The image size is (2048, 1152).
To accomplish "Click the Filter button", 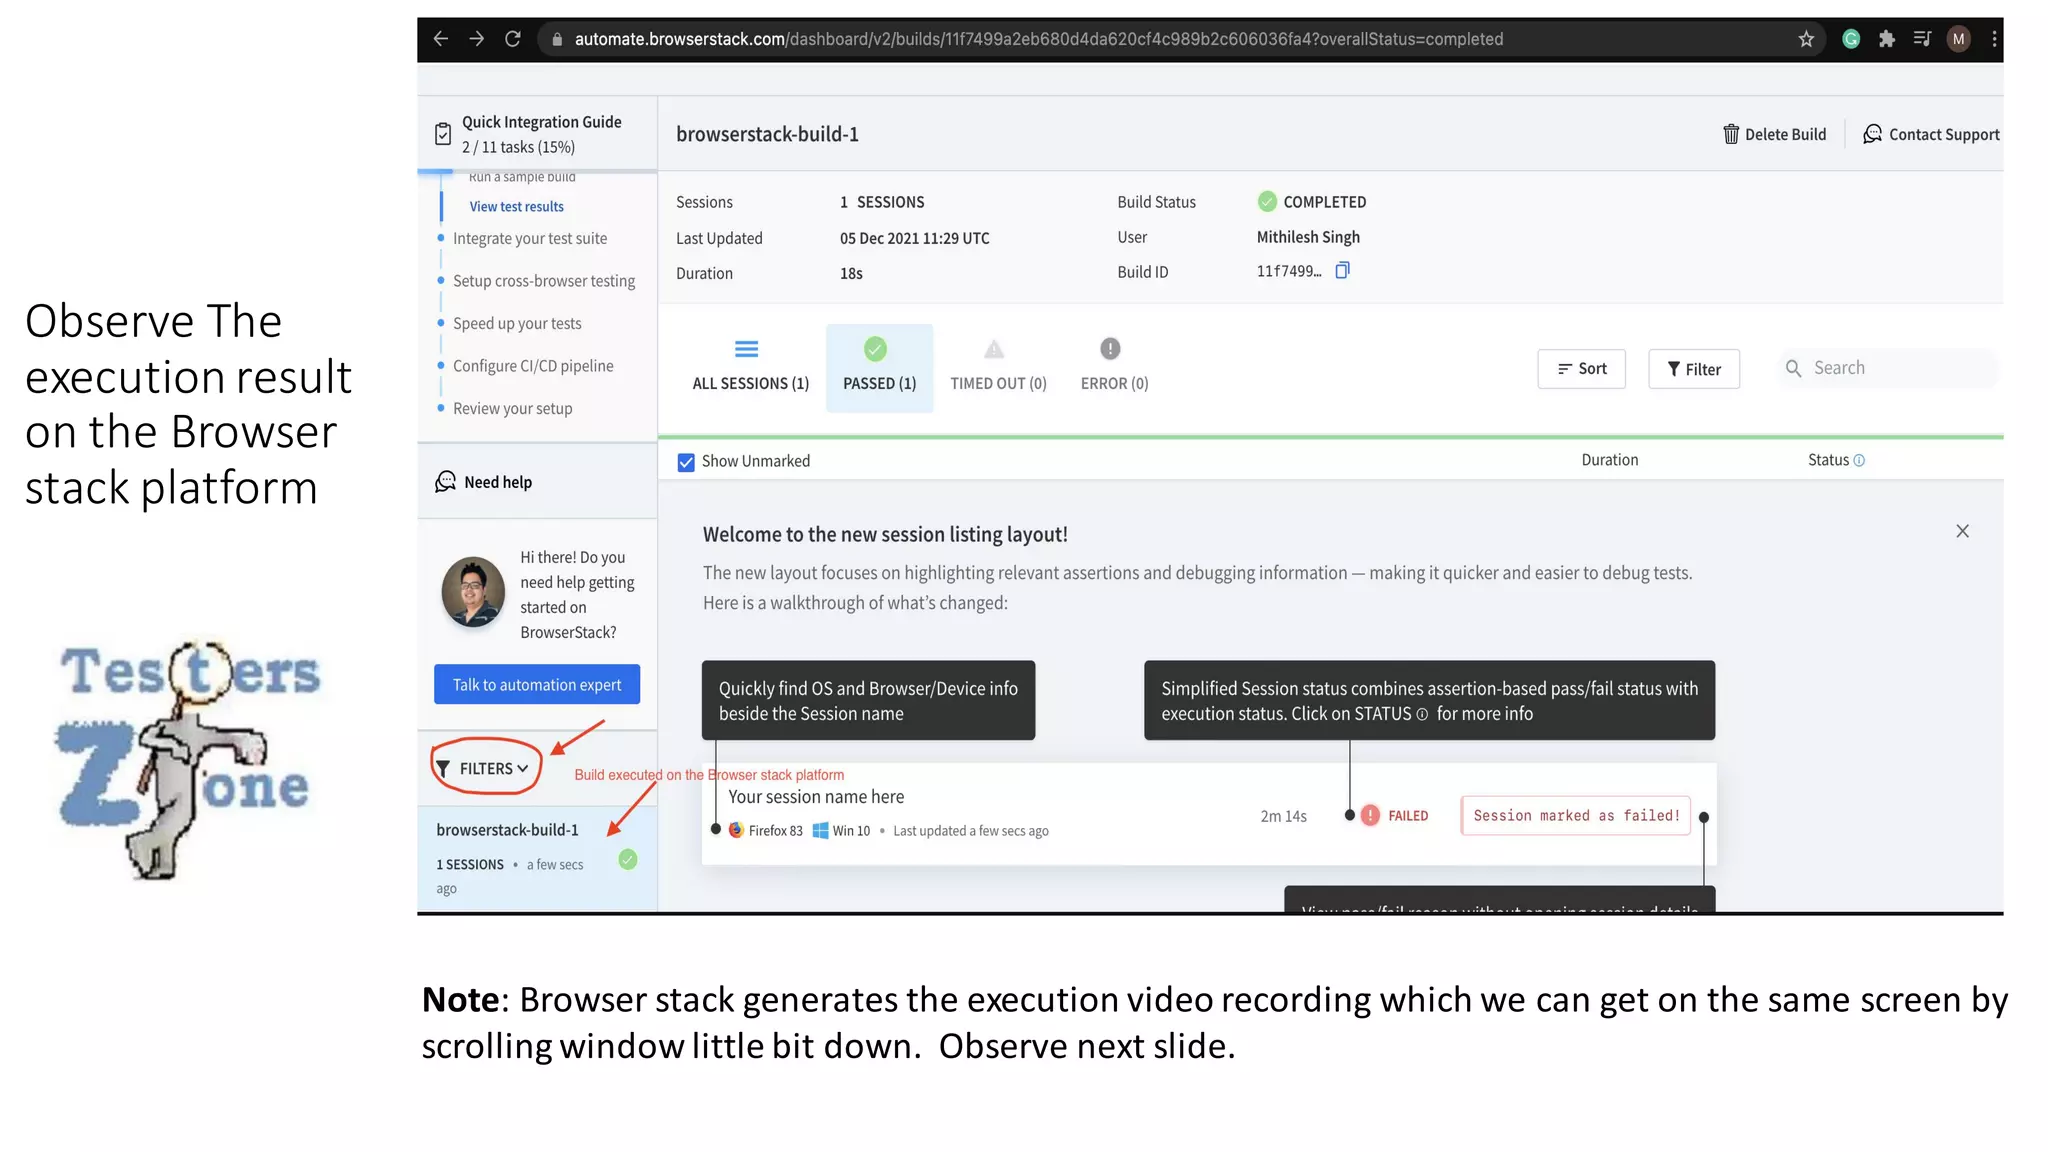I will pyautogui.click(x=1693, y=369).
